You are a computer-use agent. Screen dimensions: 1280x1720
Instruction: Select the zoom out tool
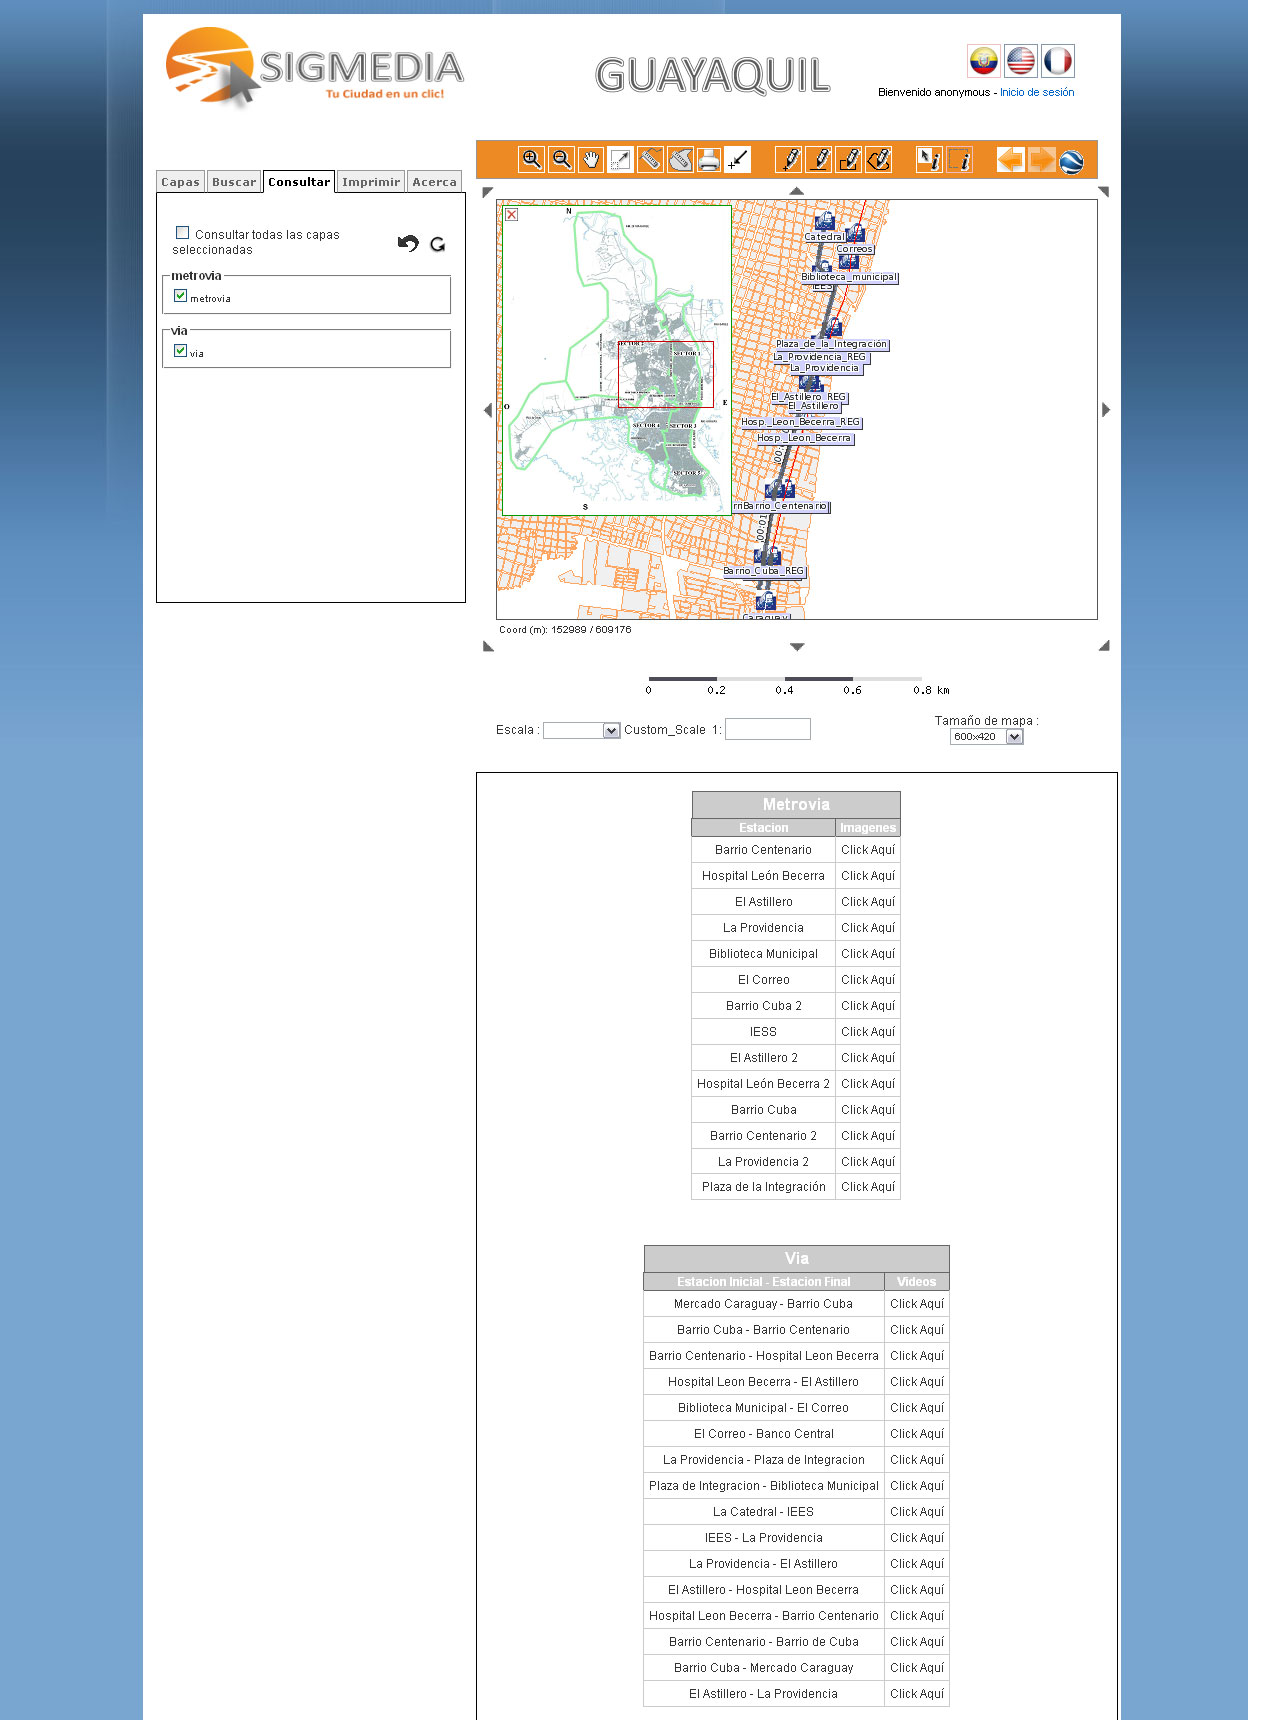(562, 159)
